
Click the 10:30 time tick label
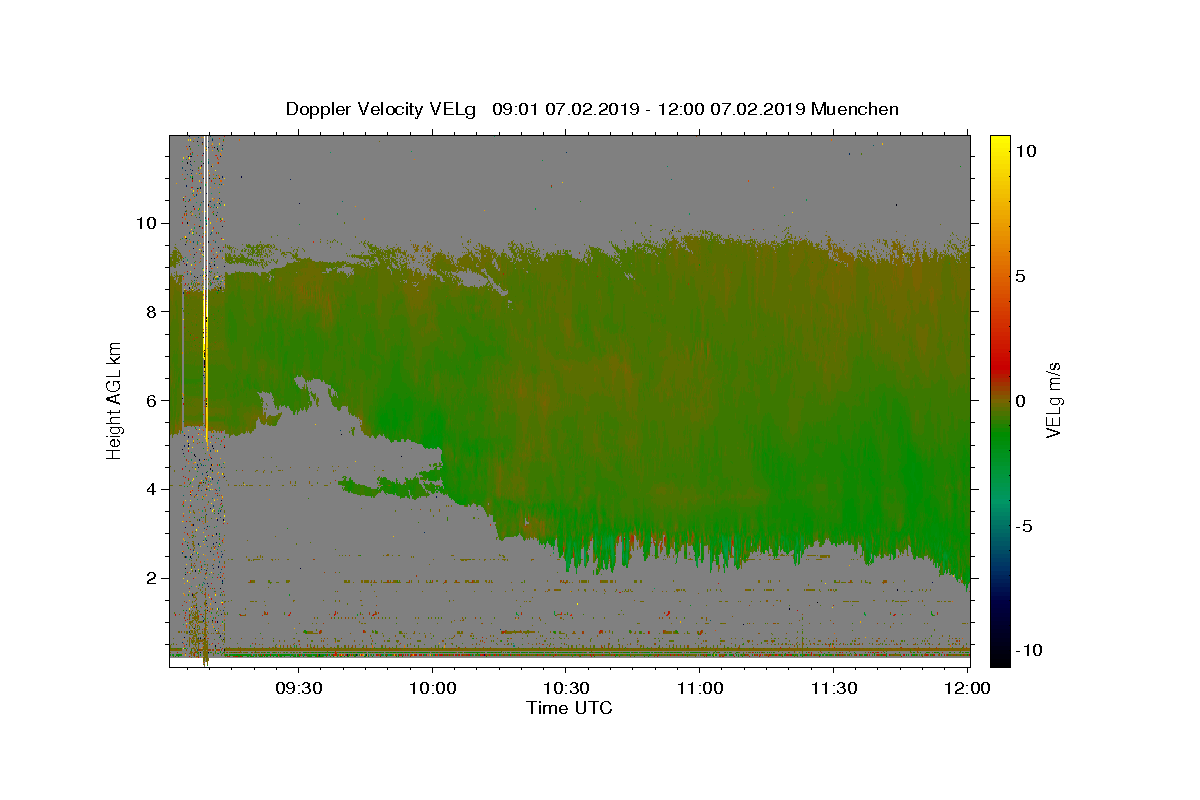point(566,688)
